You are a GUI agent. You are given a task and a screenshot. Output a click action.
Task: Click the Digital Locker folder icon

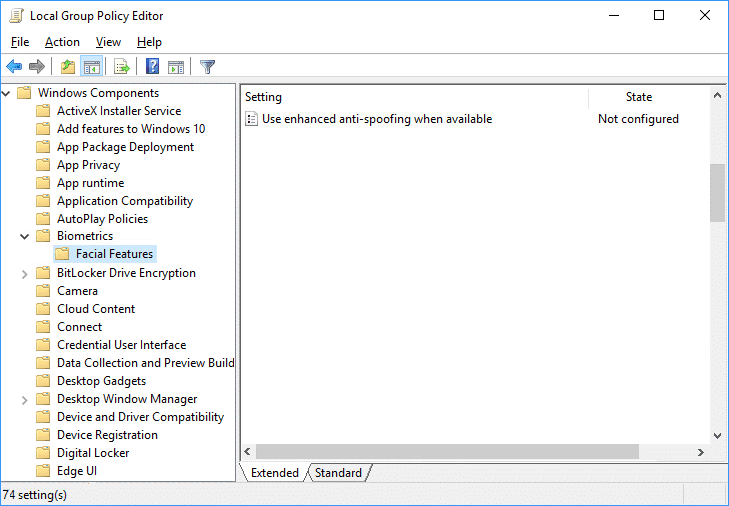pos(43,453)
